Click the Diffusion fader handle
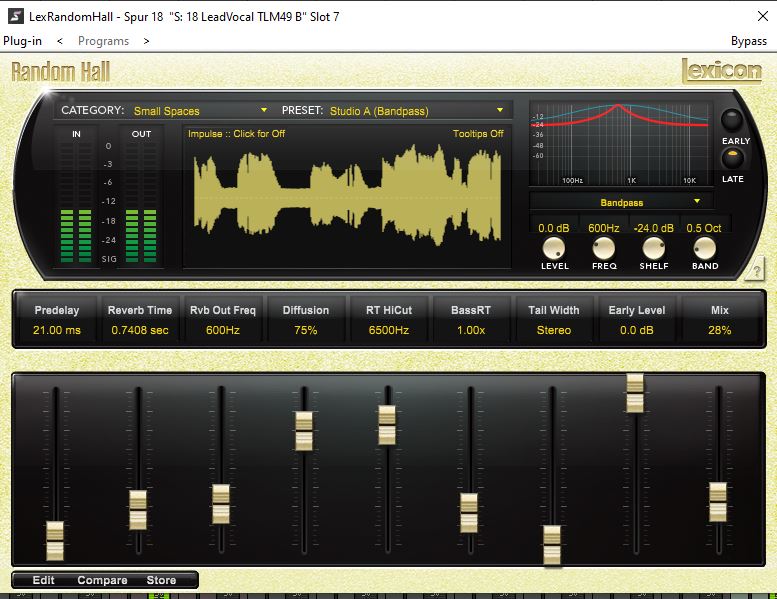Image resolution: width=777 pixels, height=599 pixels. (x=304, y=431)
